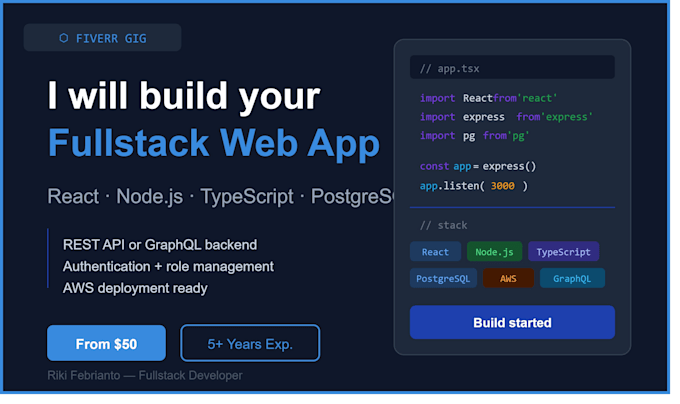Click the Riki Febrianto — Fullstack Developer credit

145,375
